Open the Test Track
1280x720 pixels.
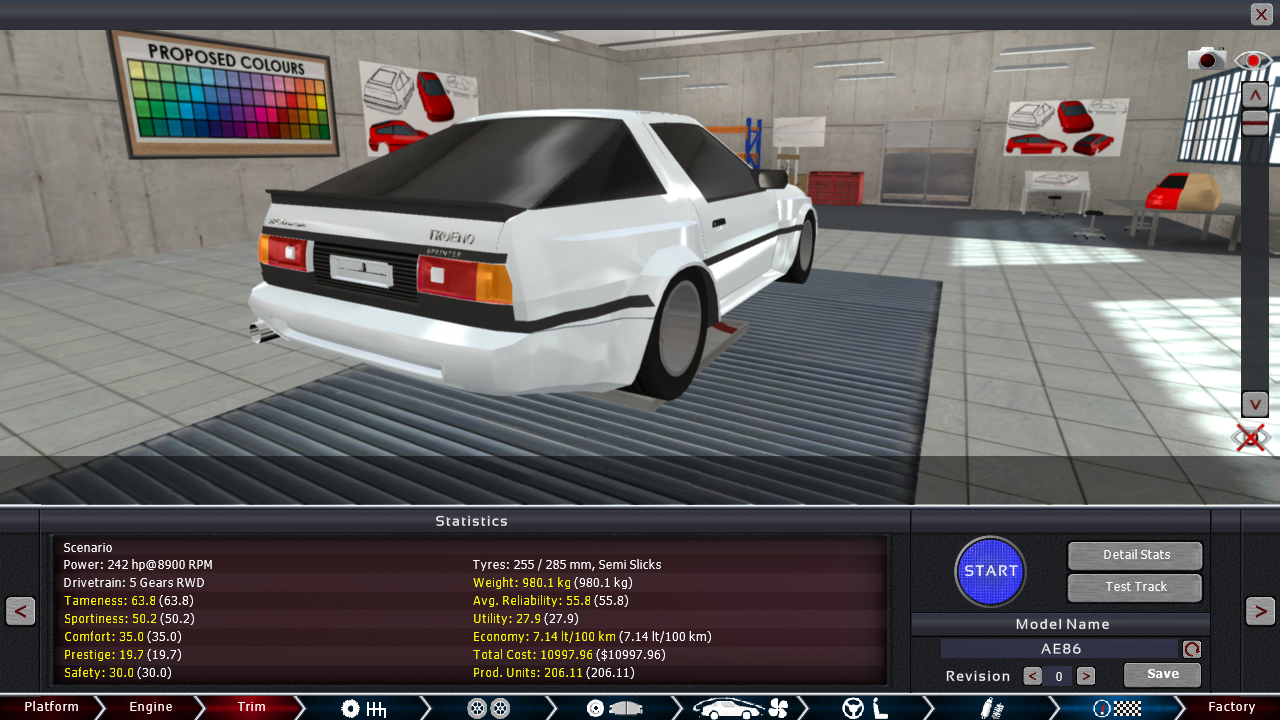pyautogui.click(x=1135, y=587)
